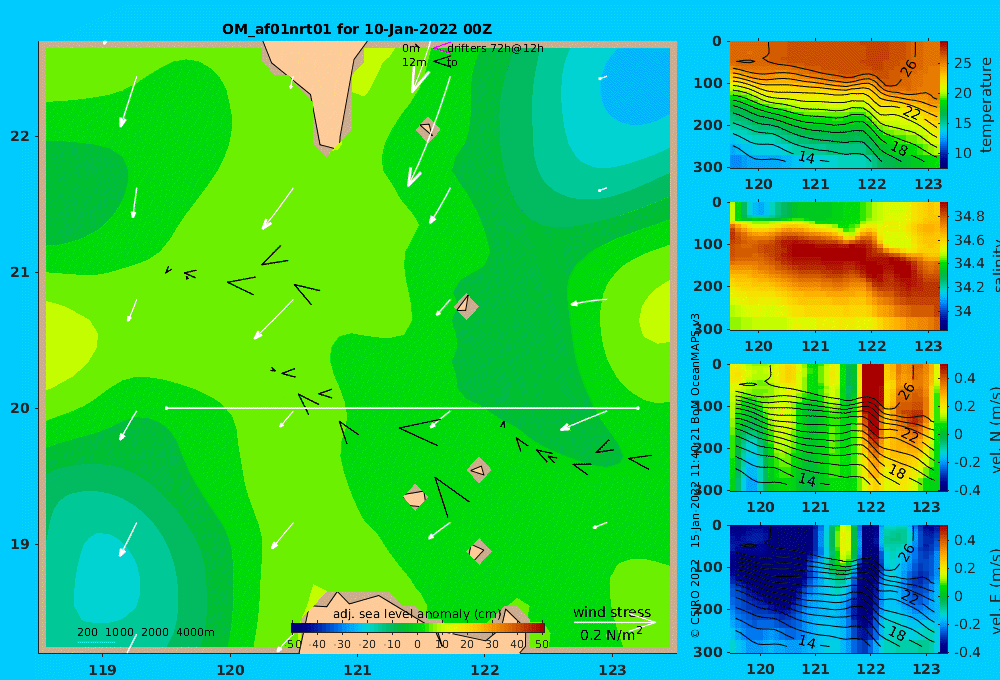Click the vertical CSIRO OceanMAPS copyright text
Viewport: 1000px width, 680px height.
click(695, 475)
